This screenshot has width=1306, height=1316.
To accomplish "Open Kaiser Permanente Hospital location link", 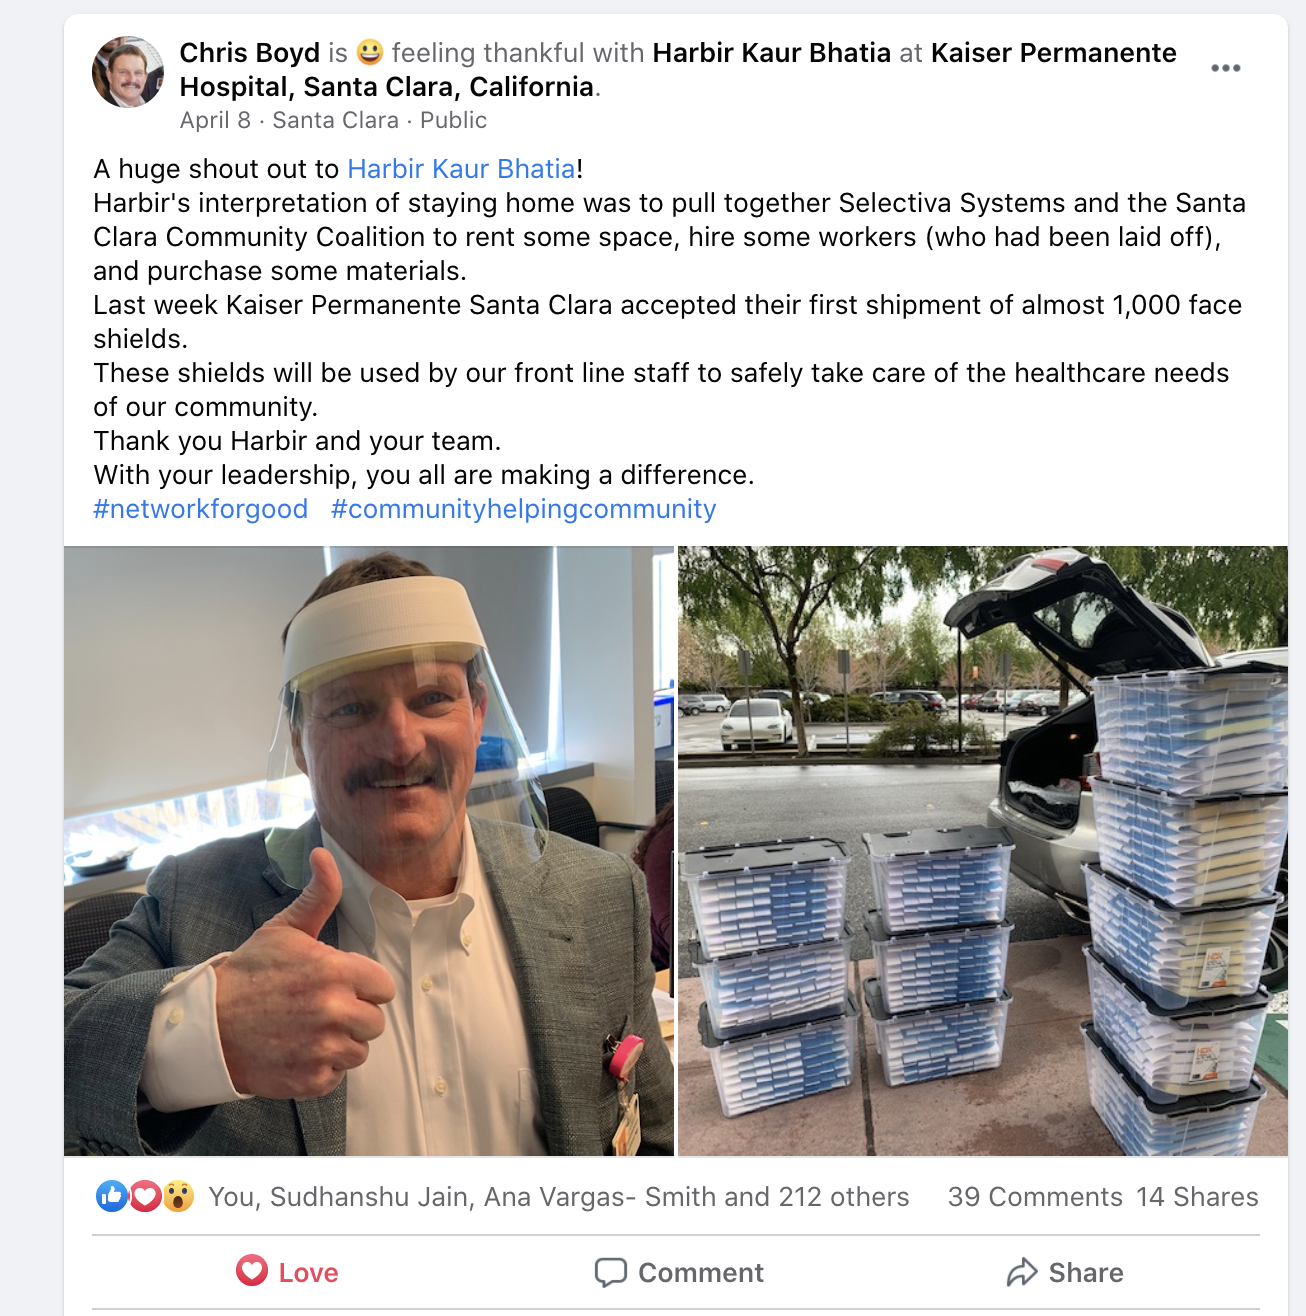I will (678, 70).
